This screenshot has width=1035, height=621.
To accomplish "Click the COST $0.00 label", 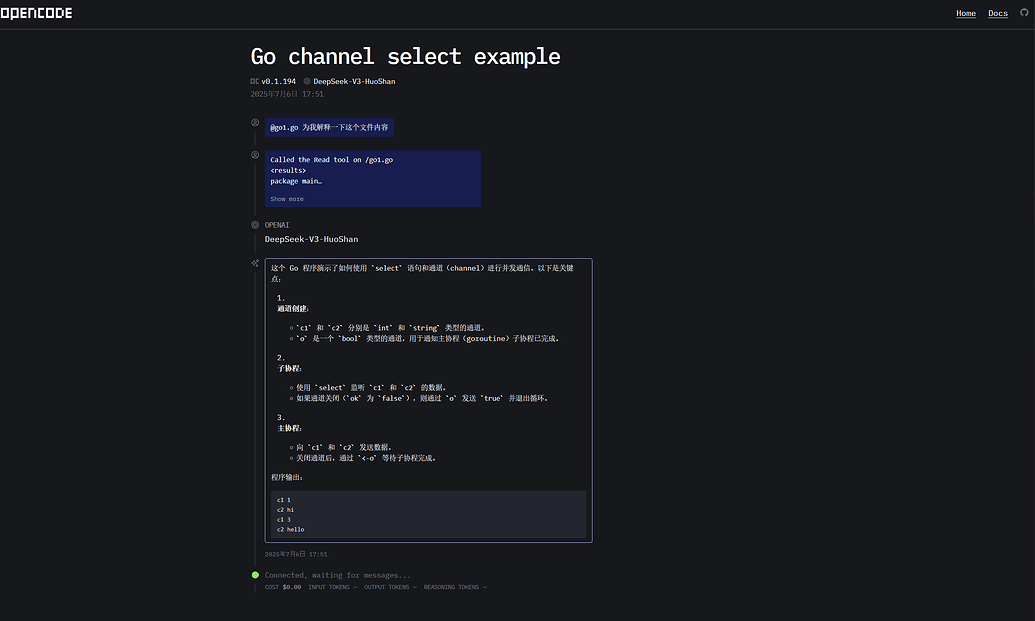I will pos(283,587).
